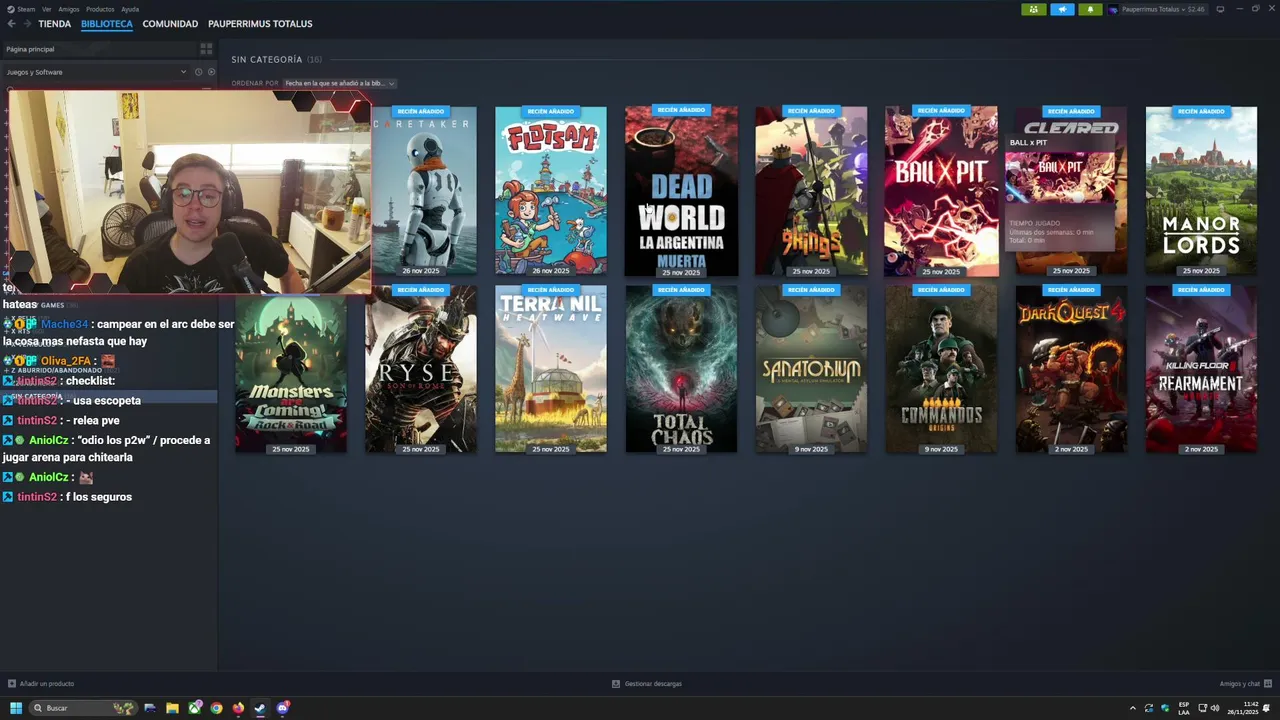This screenshot has width=1280, height=720.
Task: Click the ESP LAA language indicator
Action: click(1184, 708)
